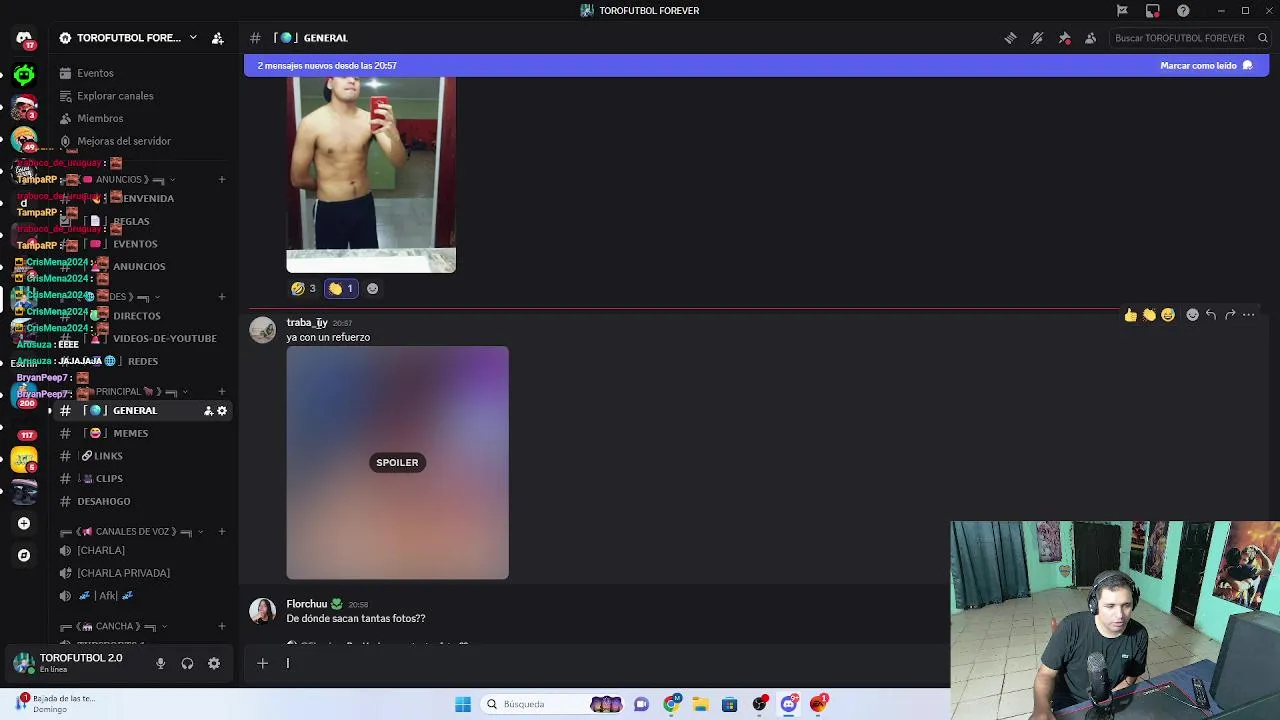This screenshot has width=1280, height=720.
Task: Reveal the SPOILER image
Action: click(397, 463)
